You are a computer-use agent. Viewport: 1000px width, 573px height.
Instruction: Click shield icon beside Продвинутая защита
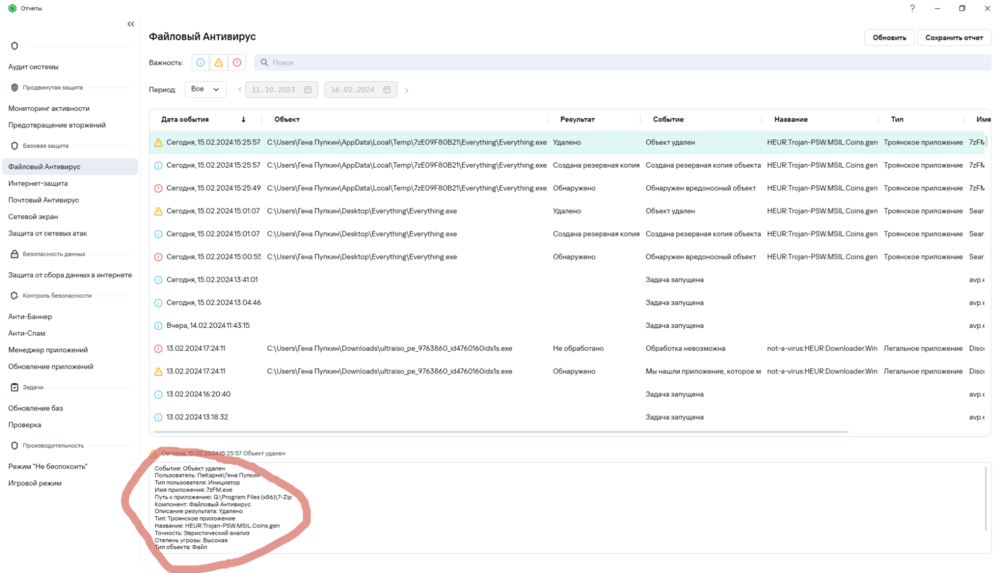point(15,87)
